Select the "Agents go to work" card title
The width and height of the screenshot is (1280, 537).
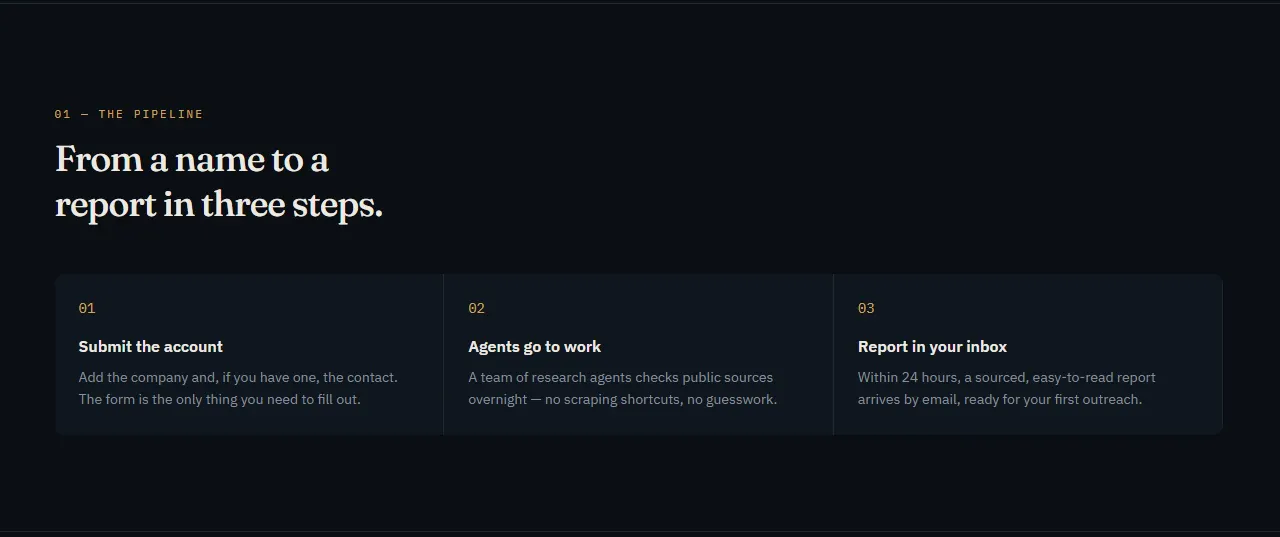pos(535,347)
